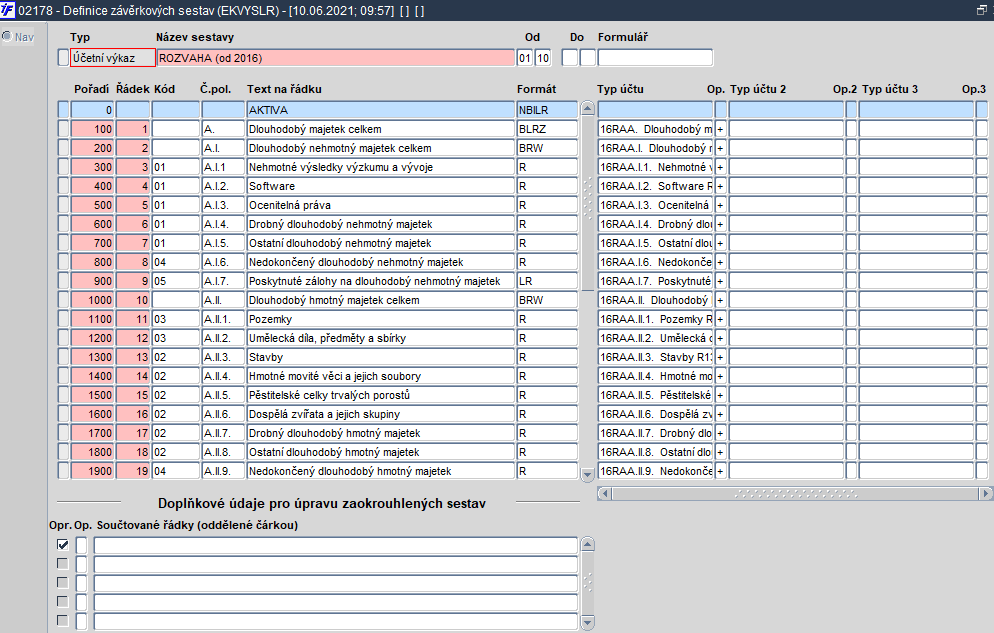Image resolution: width=994 pixels, height=633 pixels.
Task: Click the Č.pol. cell A.I.1
Action: point(223,167)
